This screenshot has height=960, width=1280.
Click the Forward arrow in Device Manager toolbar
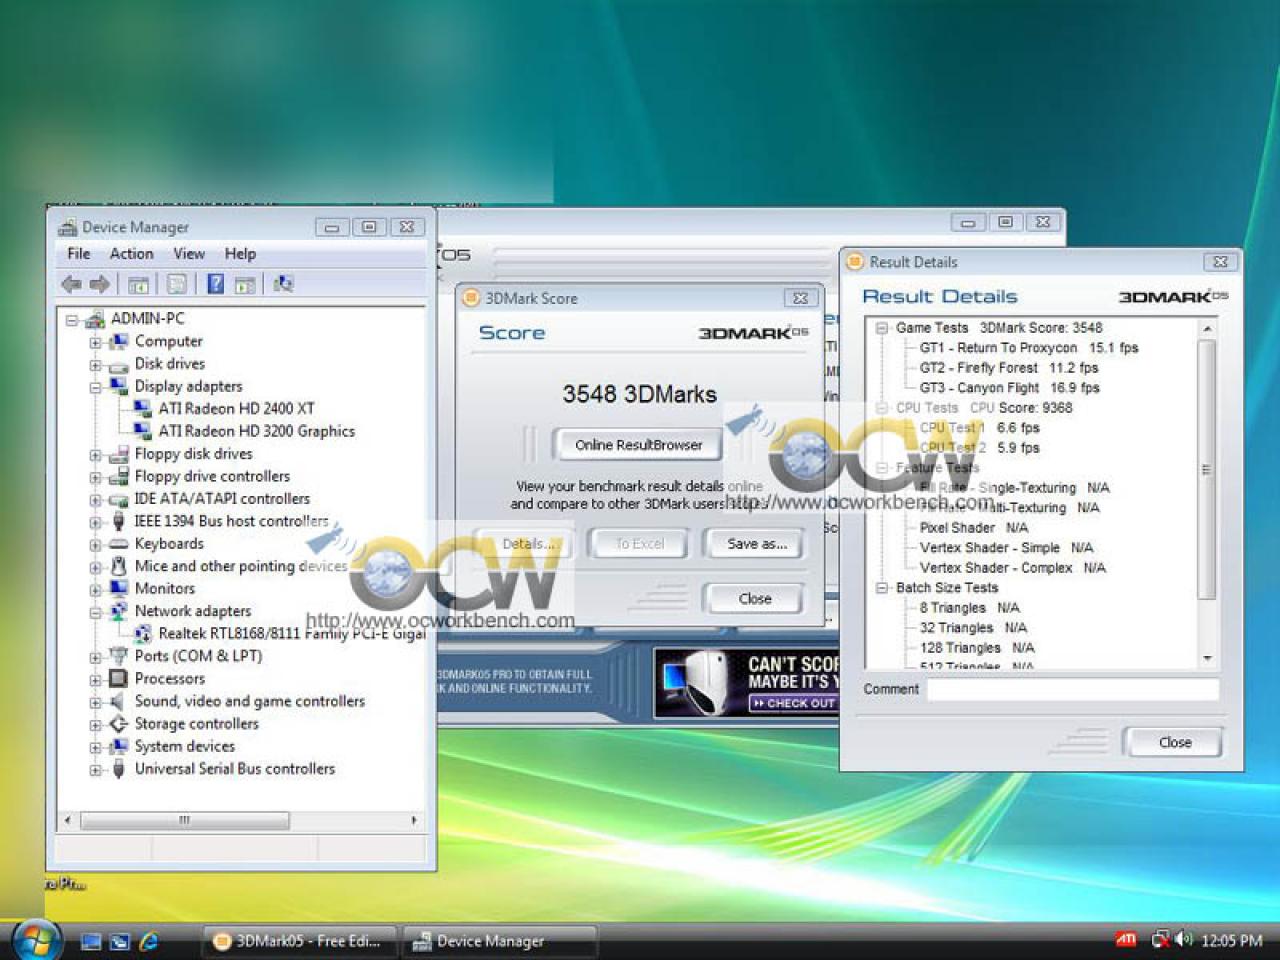coord(99,285)
